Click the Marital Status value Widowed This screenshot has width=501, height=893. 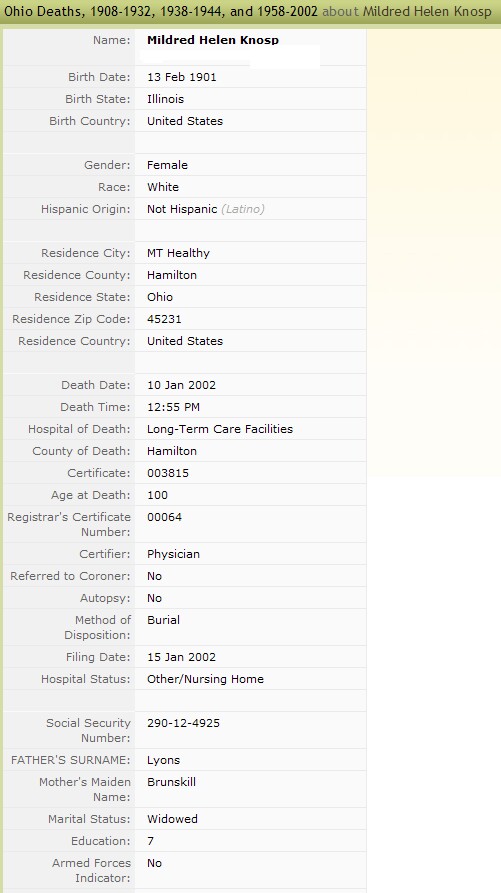pos(173,819)
